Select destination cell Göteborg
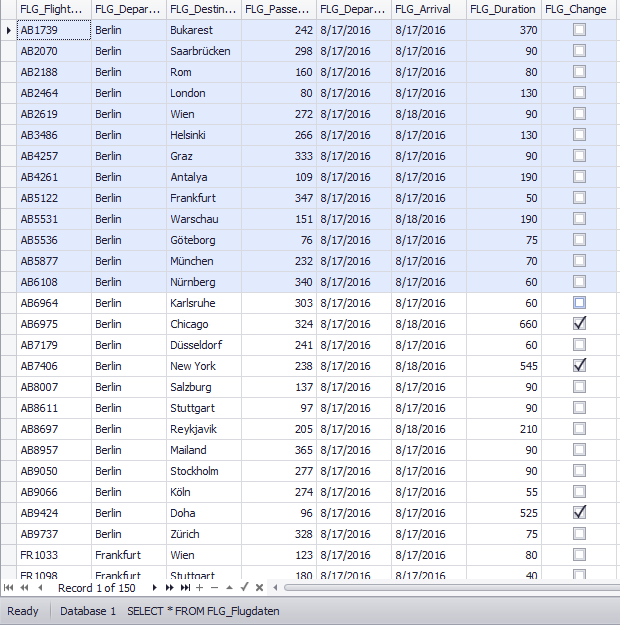 point(204,240)
